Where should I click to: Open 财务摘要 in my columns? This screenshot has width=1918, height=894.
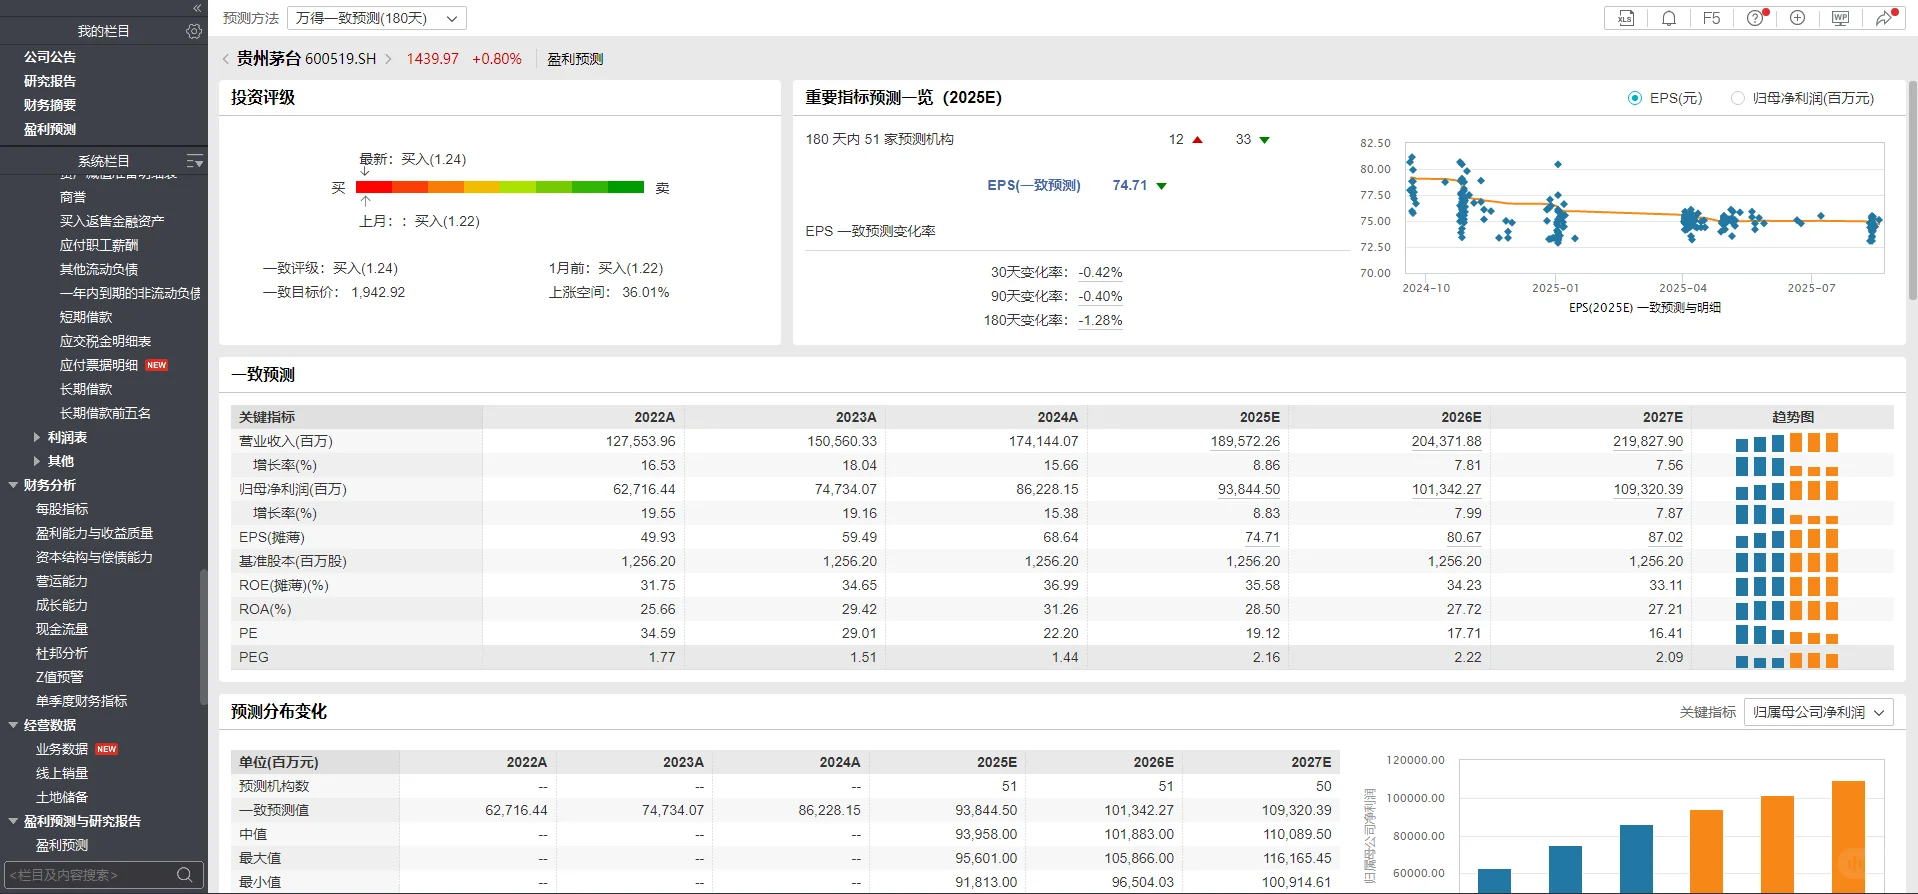50,105
